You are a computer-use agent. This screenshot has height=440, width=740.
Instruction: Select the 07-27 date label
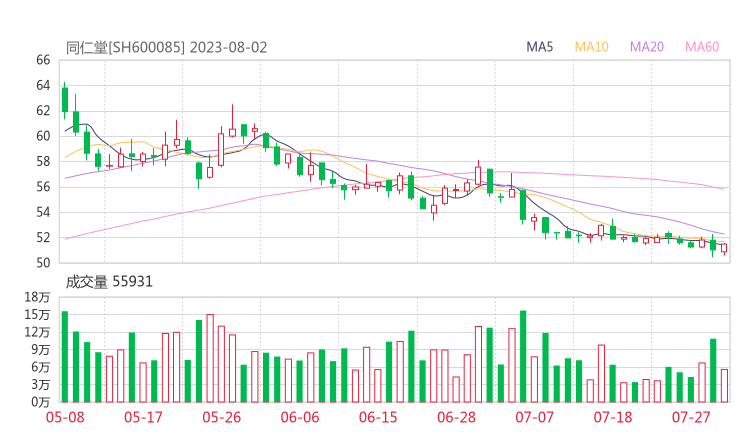pos(691,417)
